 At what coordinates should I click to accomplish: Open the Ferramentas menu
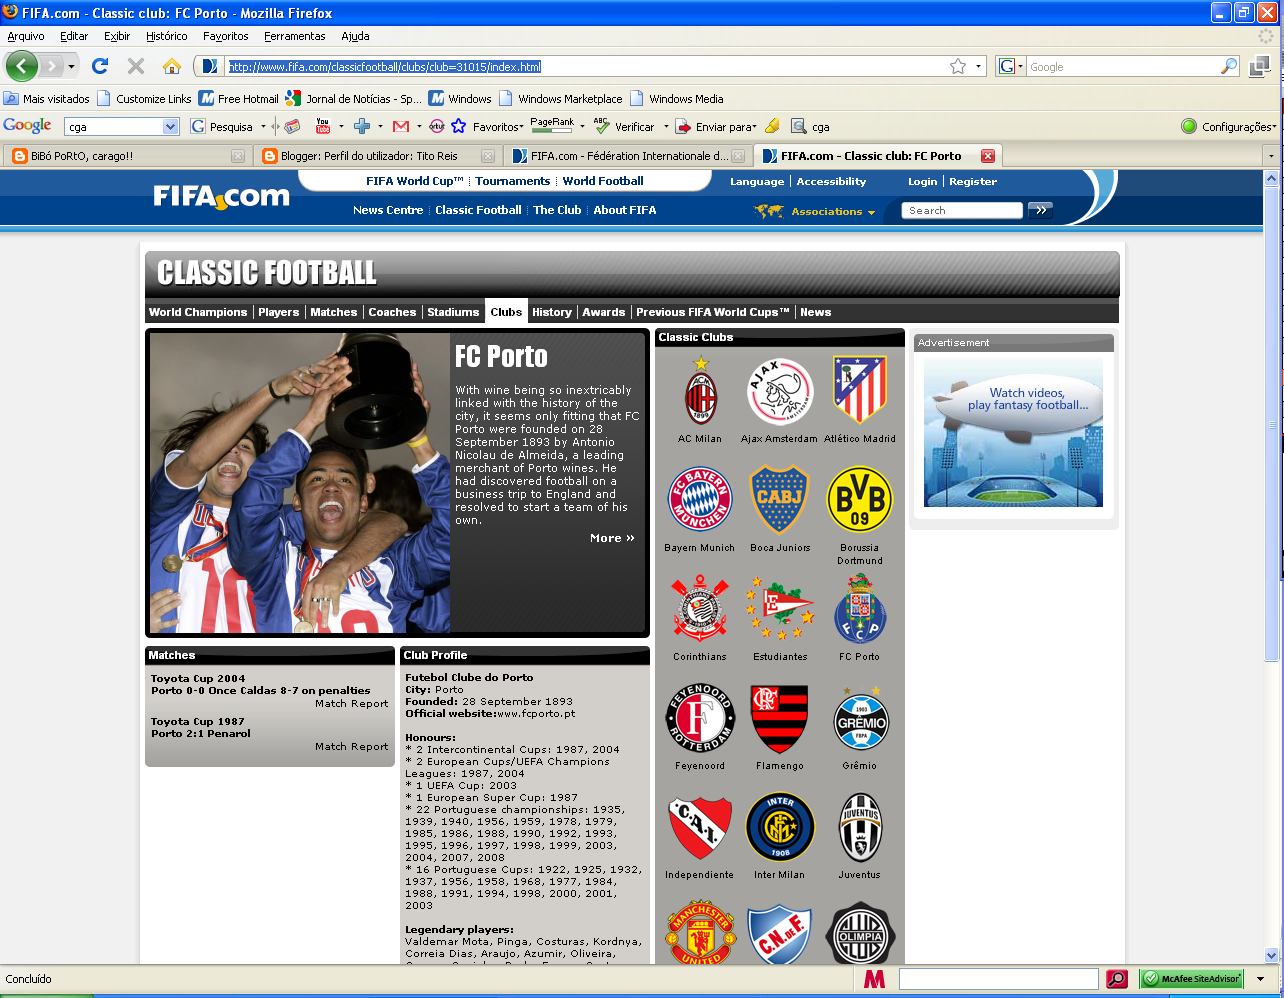[x=295, y=36]
